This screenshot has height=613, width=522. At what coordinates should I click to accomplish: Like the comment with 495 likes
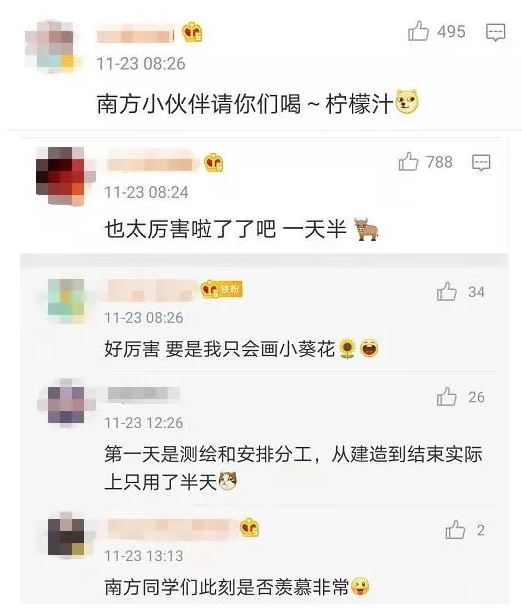coord(418,31)
